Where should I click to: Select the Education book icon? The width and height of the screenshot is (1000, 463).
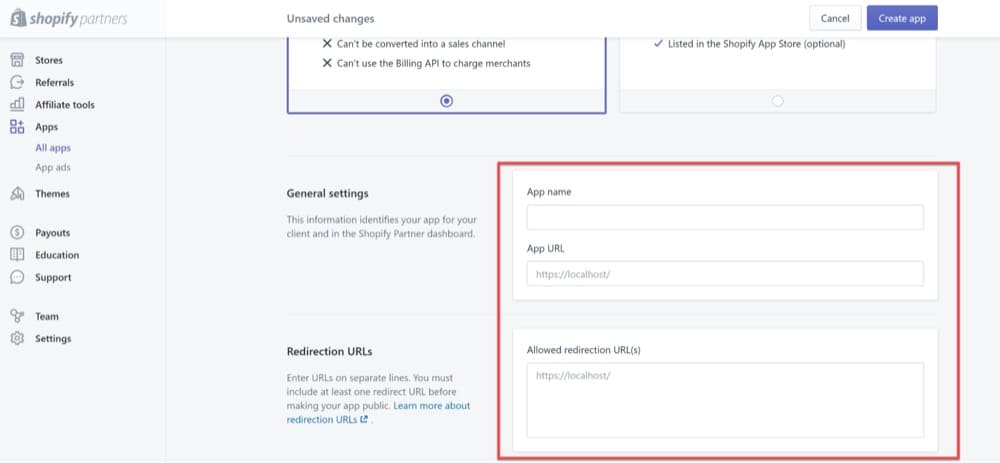[17, 255]
